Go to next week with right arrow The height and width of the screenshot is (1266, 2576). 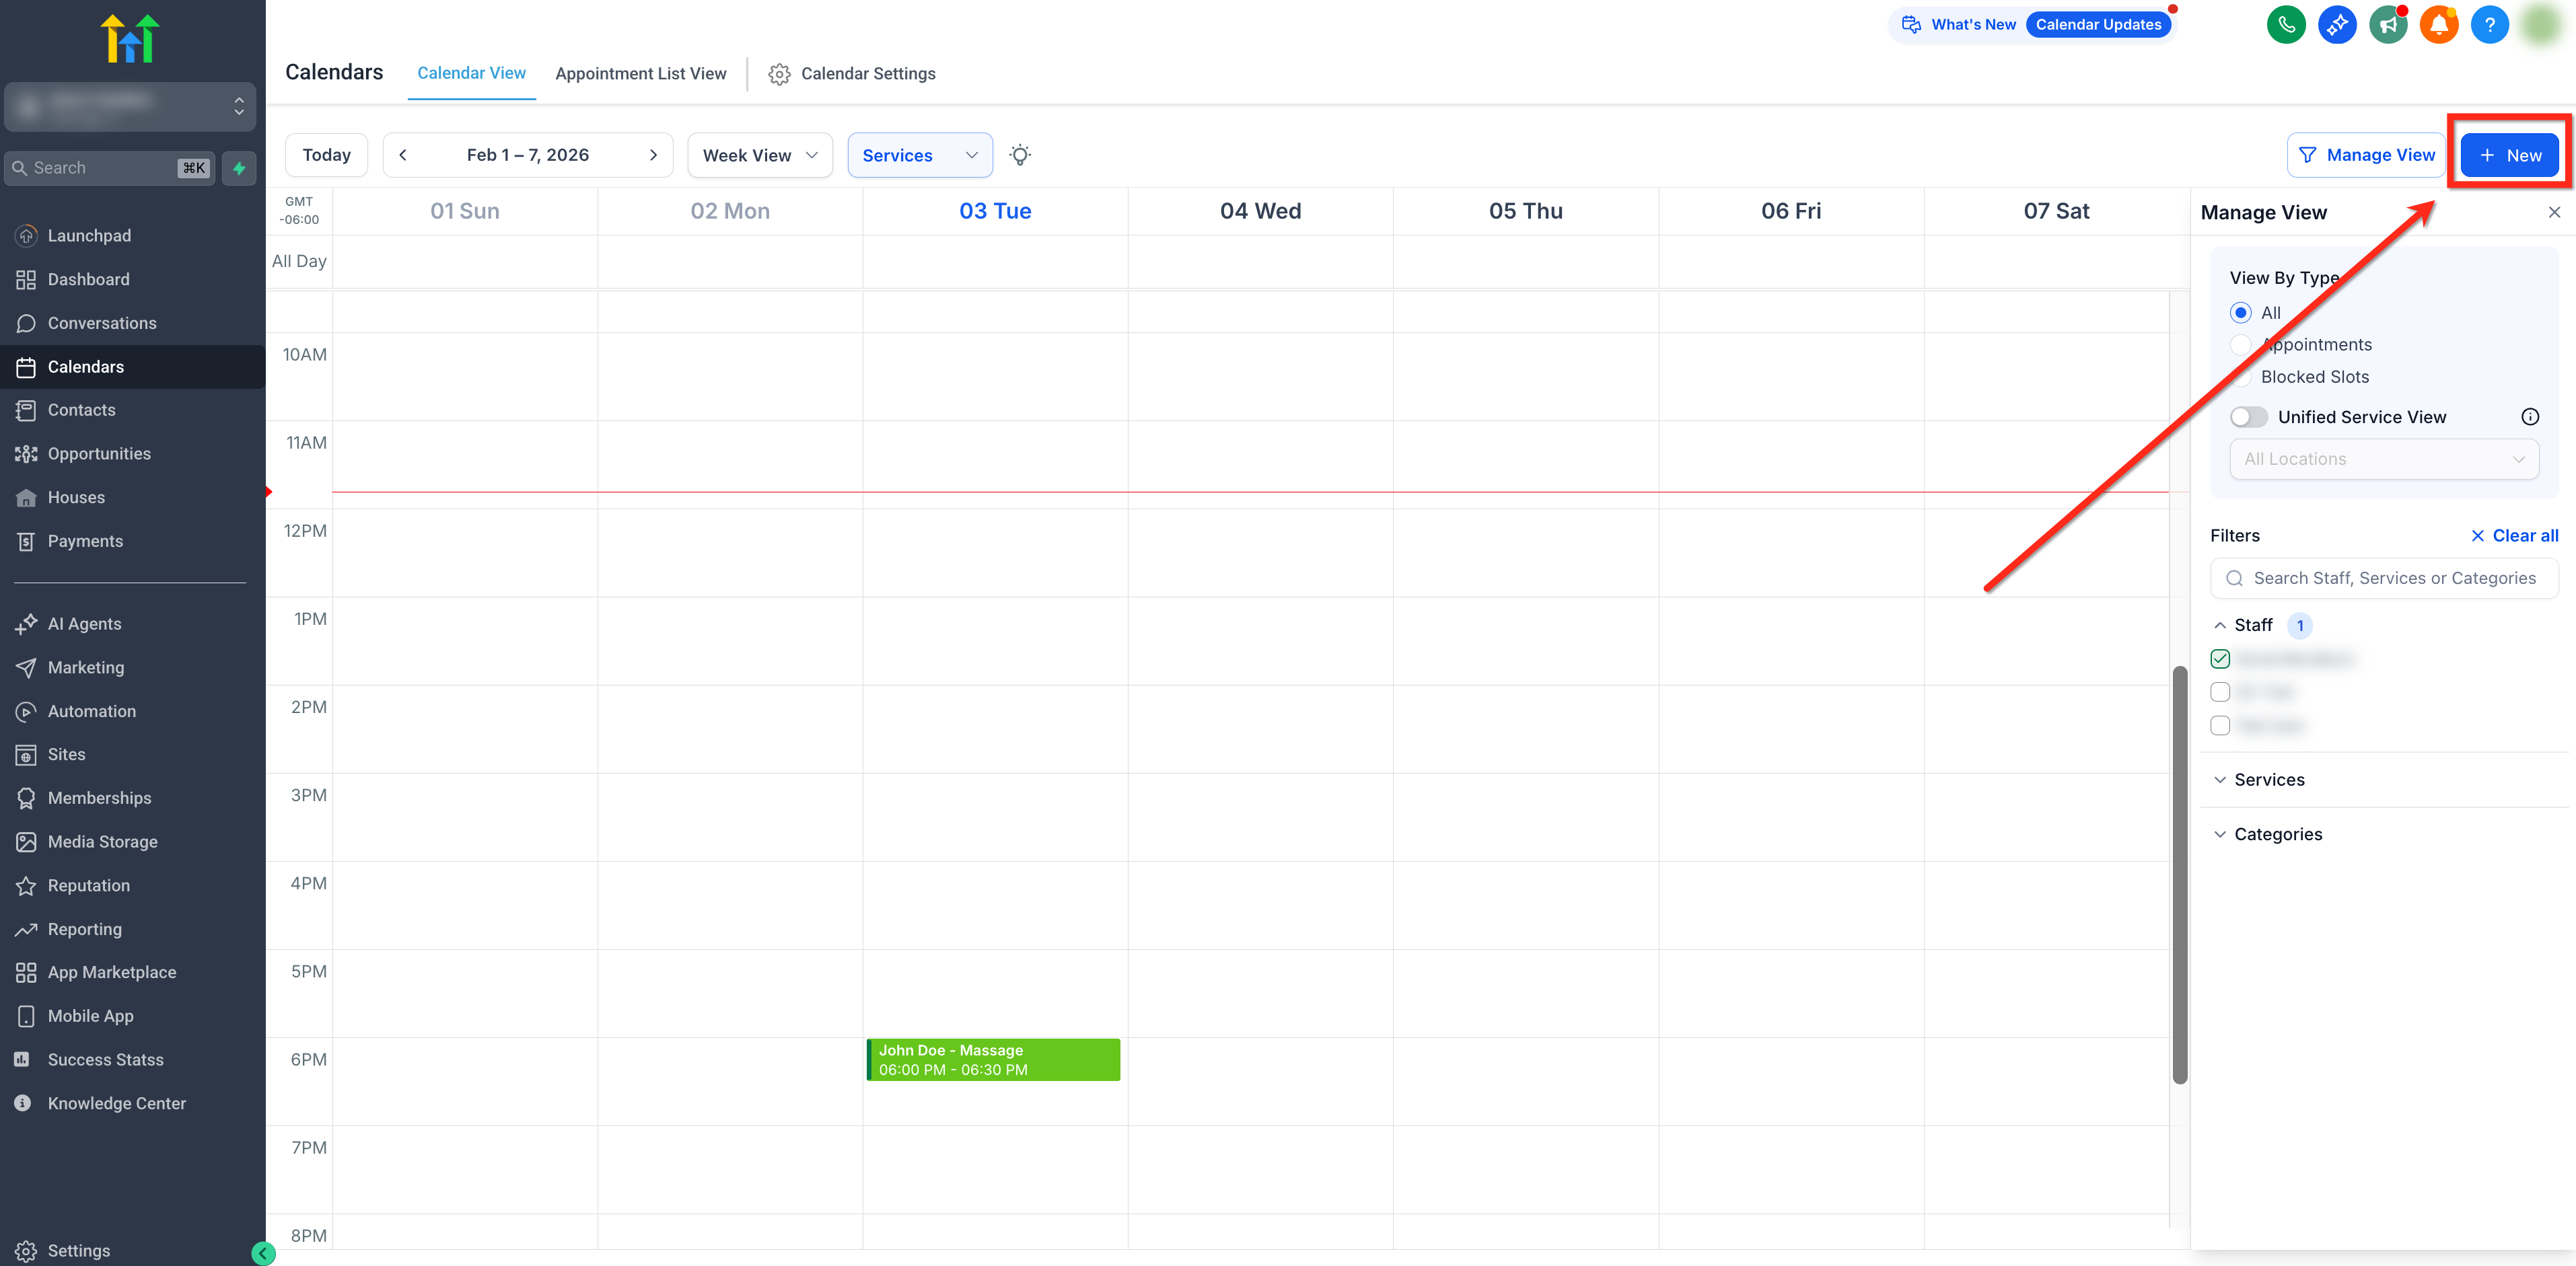[x=653, y=155]
